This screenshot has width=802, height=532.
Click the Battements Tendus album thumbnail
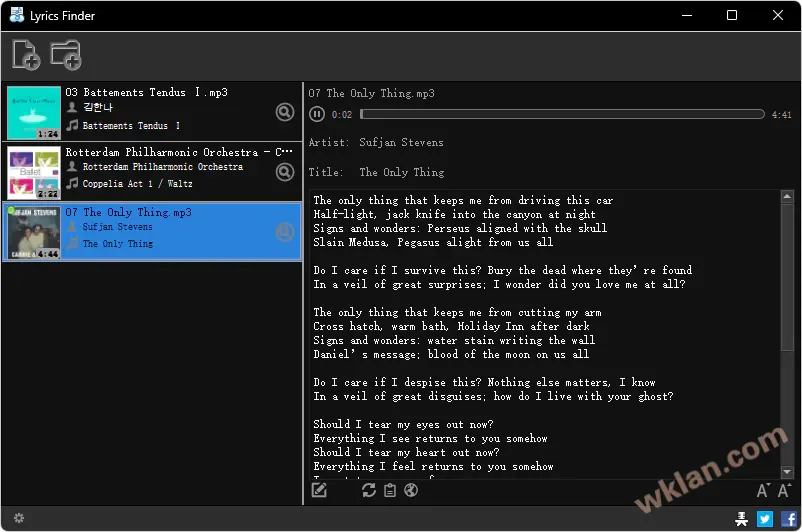[x=34, y=113]
